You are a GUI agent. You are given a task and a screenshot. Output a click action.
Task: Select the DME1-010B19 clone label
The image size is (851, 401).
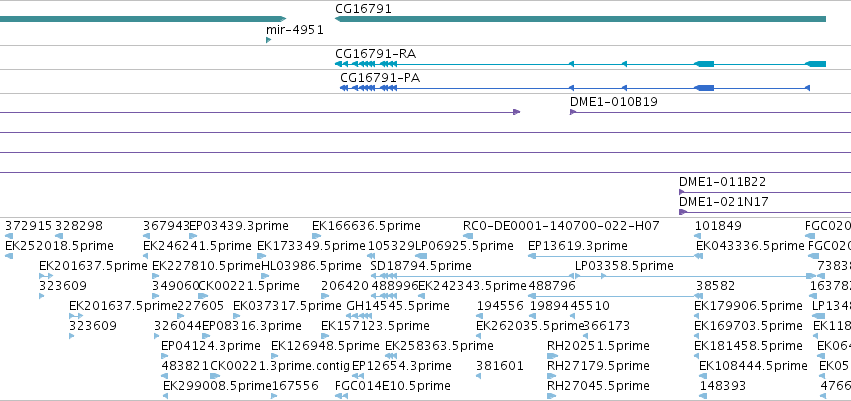point(614,101)
